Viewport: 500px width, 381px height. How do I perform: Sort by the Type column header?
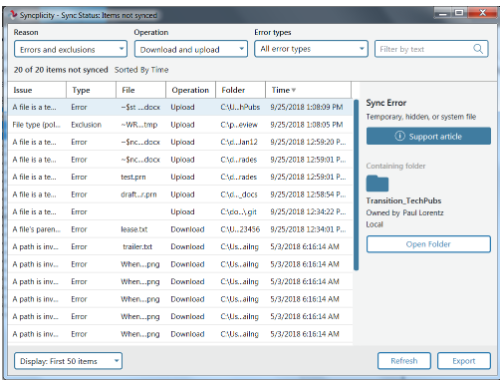(91, 90)
